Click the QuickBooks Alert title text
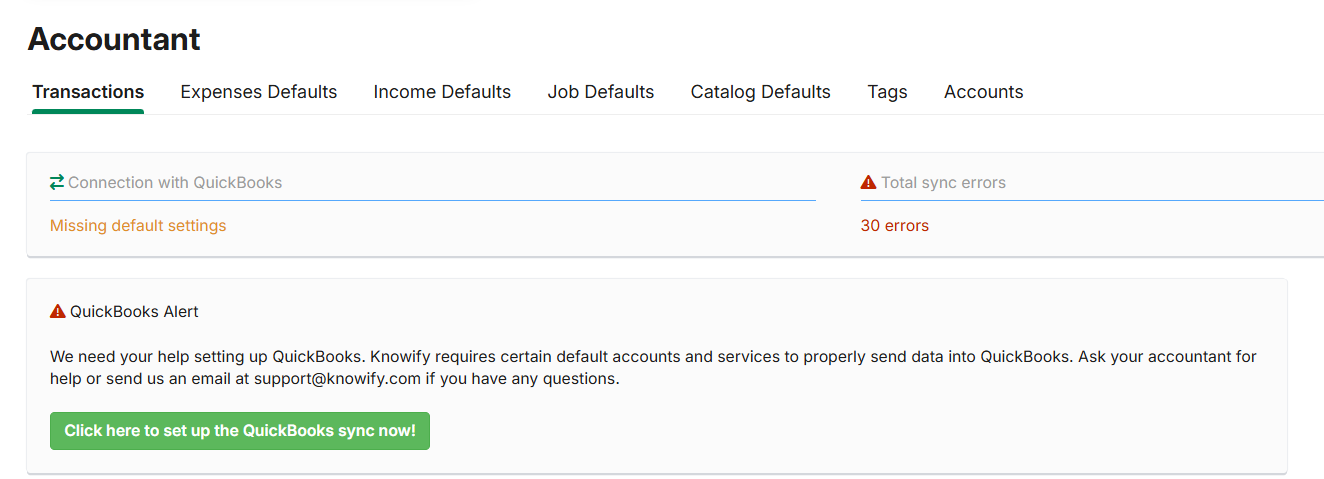 (x=134, y=312)
